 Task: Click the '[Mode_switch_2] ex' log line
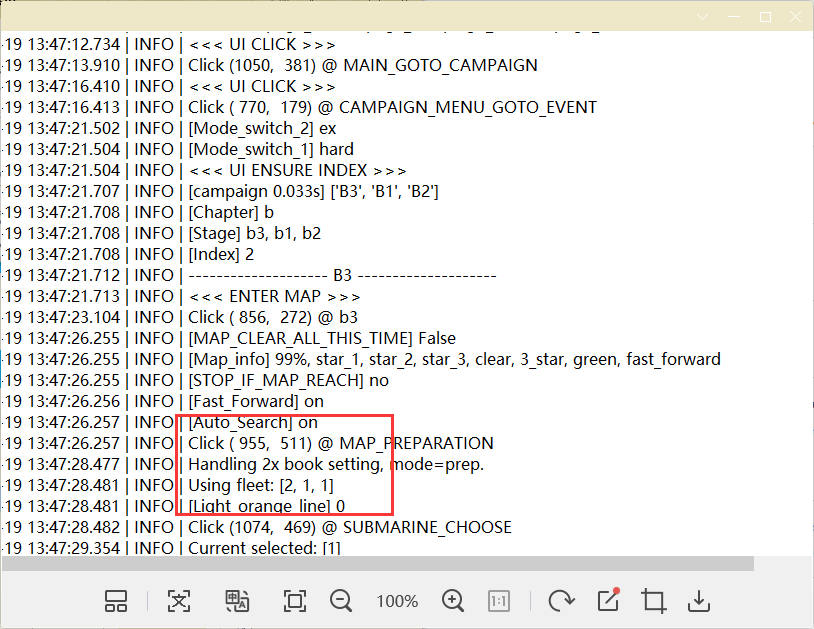click(262, 128)
